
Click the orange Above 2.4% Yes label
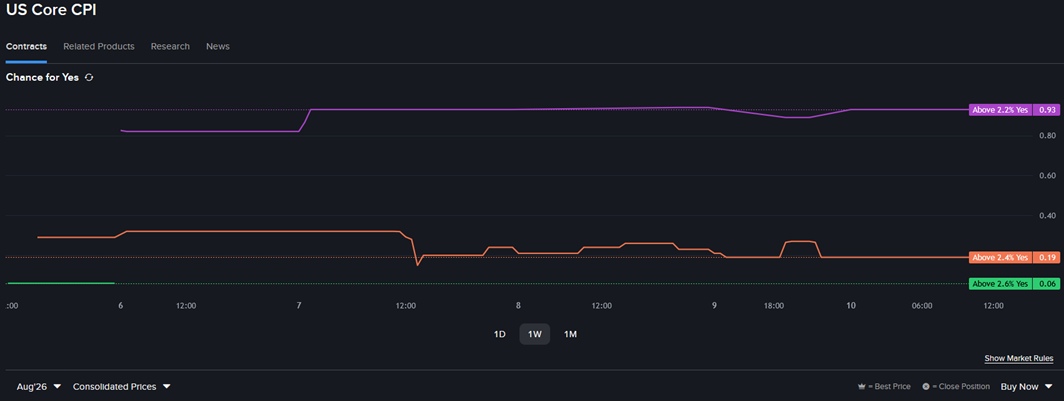pos(1000,257)
